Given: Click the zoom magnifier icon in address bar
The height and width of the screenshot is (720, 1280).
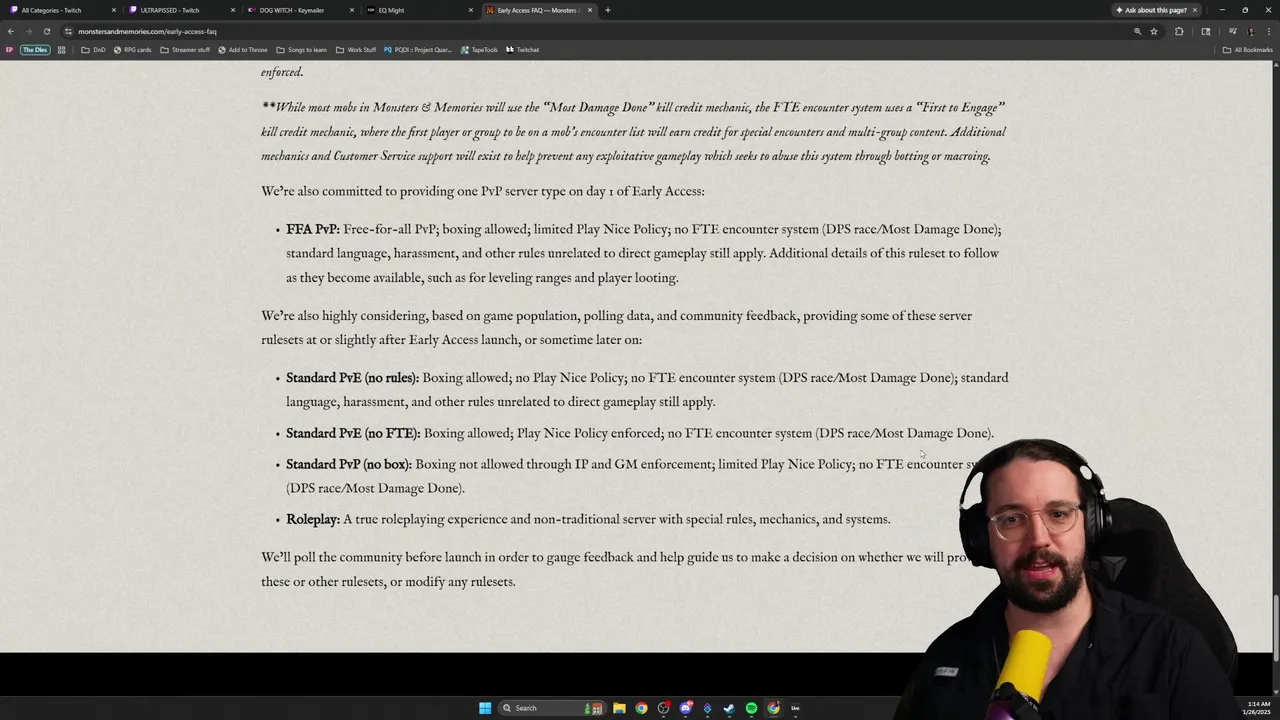Looking at the screenshot, I should coord(1137,31).
